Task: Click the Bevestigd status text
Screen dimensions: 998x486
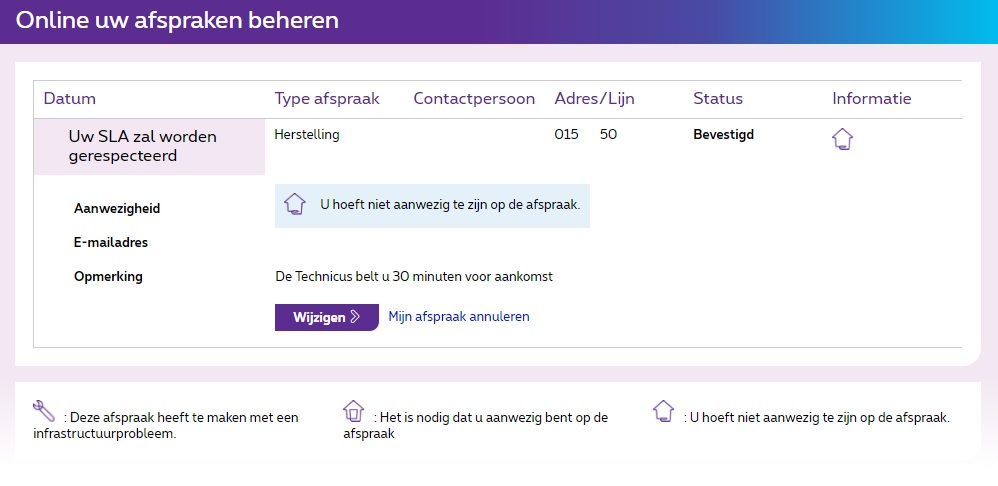Action: (724, 135)
